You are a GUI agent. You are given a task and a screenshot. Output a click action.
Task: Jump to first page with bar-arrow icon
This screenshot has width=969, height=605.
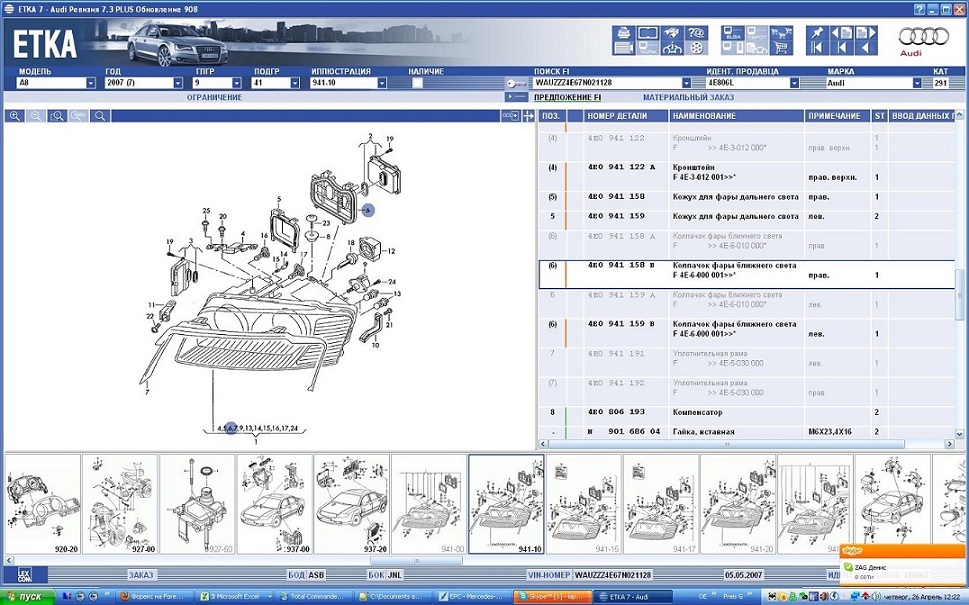816,48
